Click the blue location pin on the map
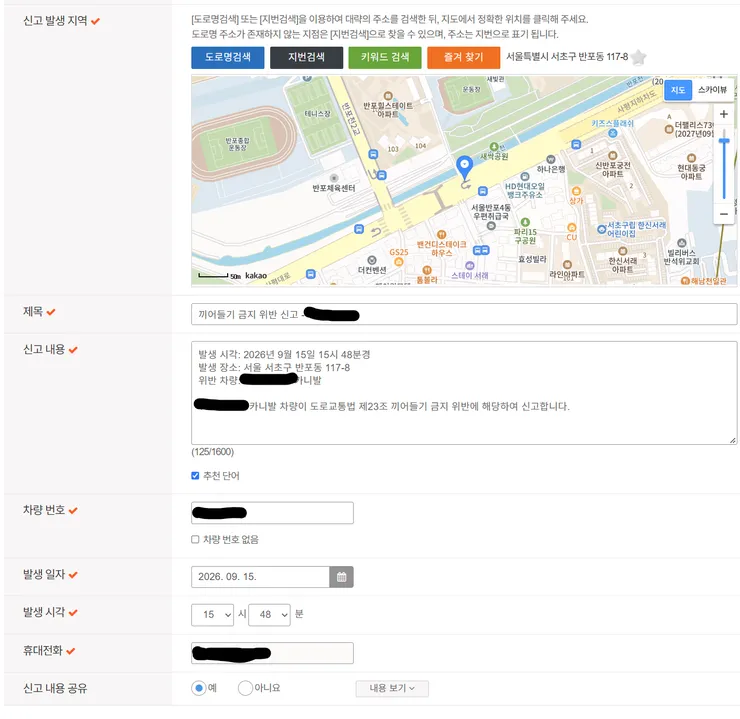Image resolution: width=740 pixels, height=719 pixels. tap(464, 167)
